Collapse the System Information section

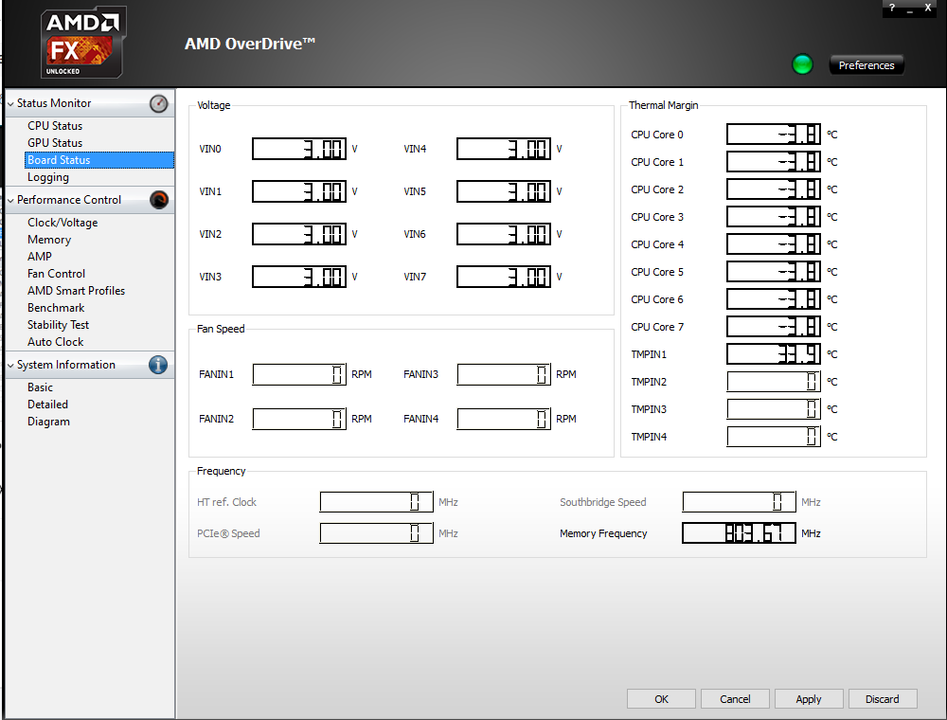(x=10, y=365)
